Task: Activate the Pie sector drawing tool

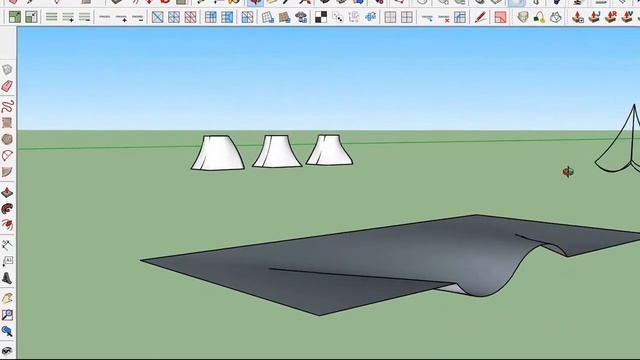Action: 7,172
